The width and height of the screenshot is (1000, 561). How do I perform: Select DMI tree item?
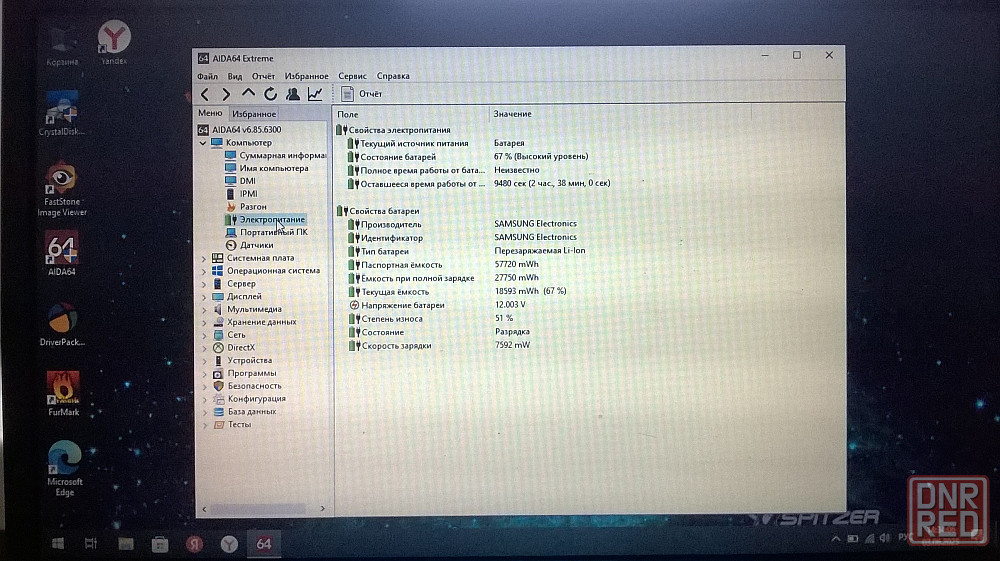(240, 181)
